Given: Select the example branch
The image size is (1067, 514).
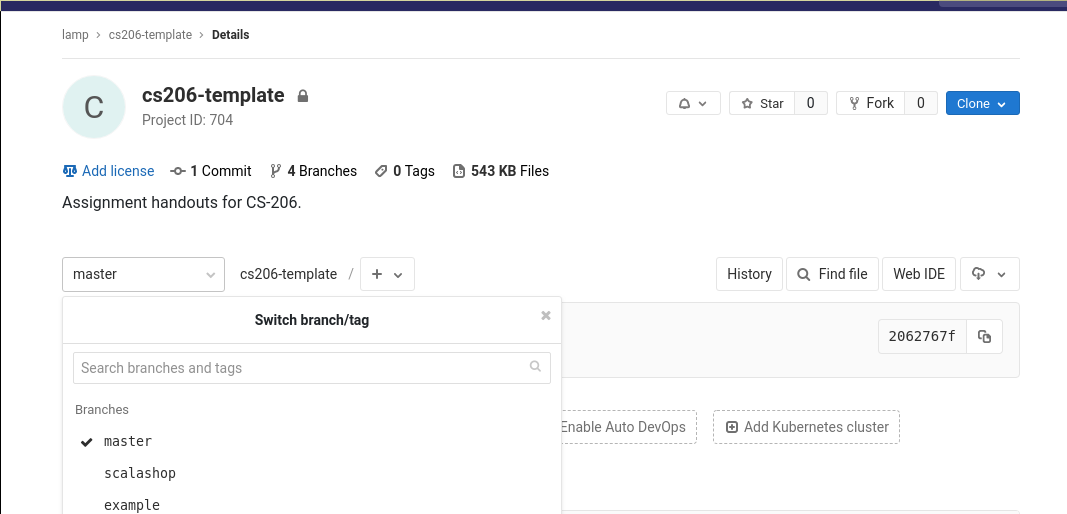Looking at the screenshot, I should (132, 505).
